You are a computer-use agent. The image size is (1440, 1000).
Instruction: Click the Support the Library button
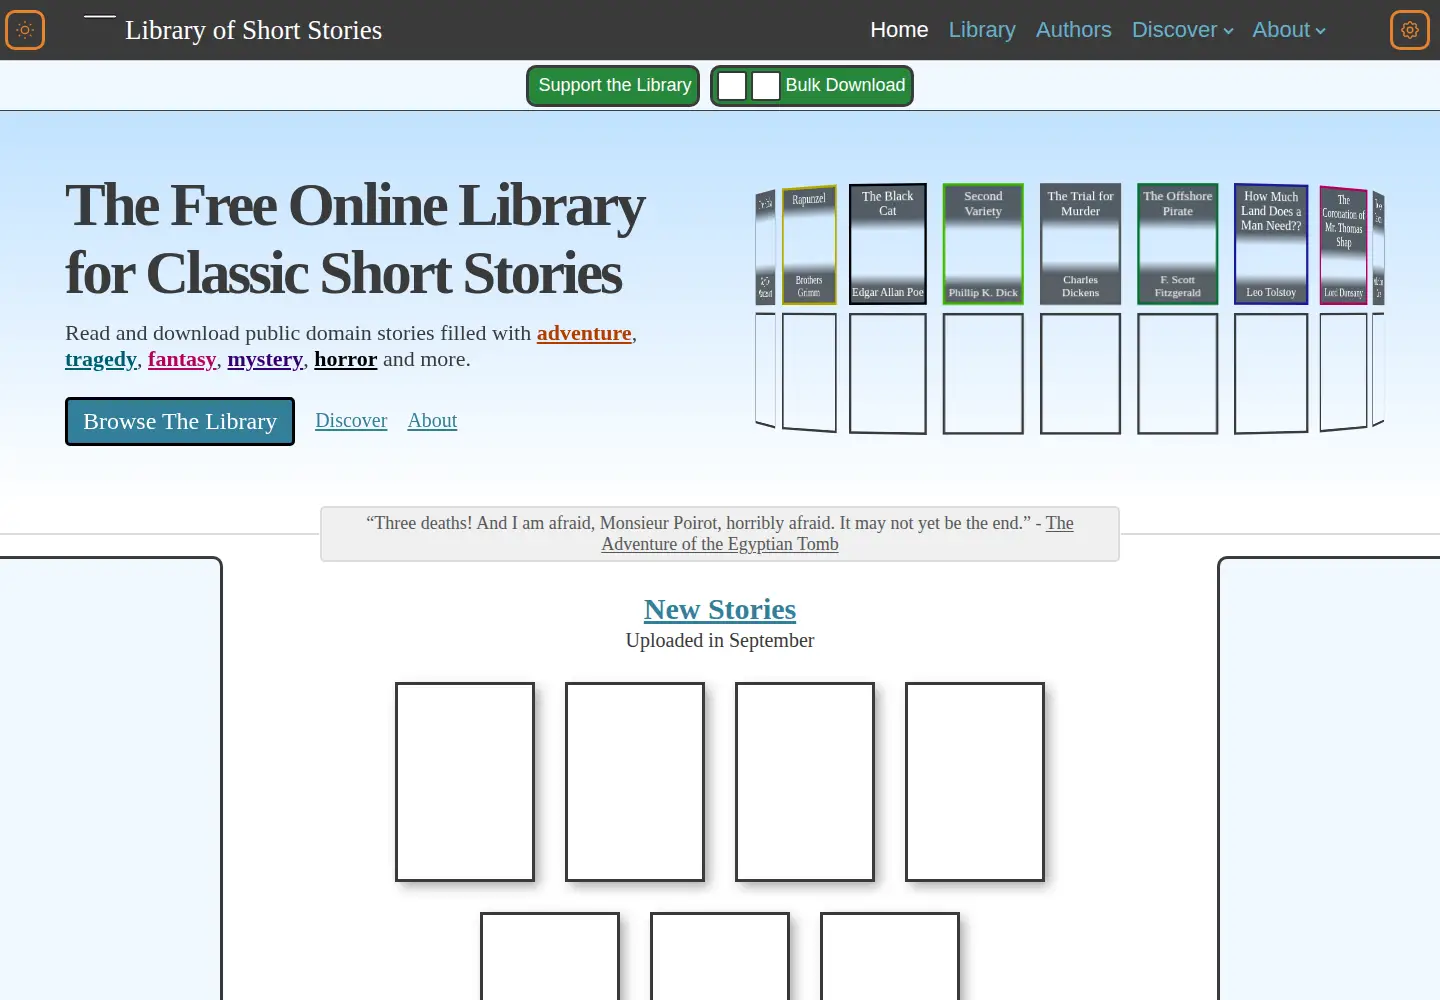(x=613, y=86)
